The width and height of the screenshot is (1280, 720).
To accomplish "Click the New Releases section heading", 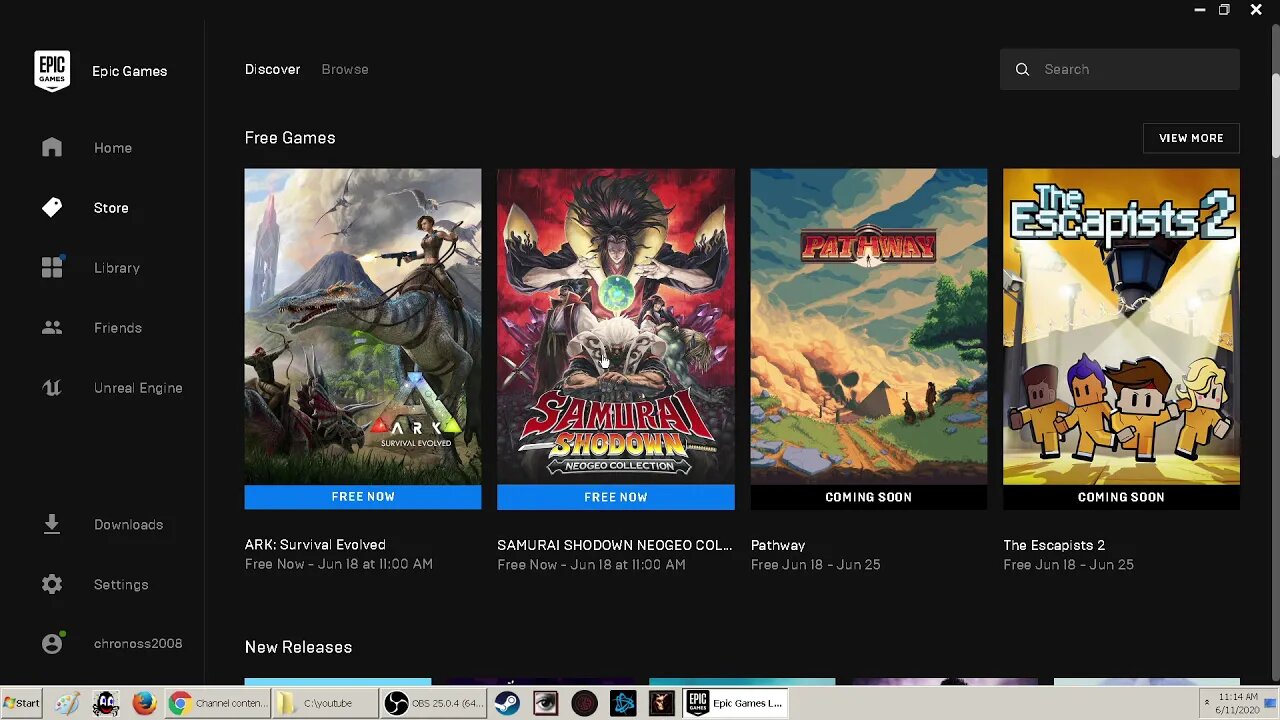I will click(298, 647).
